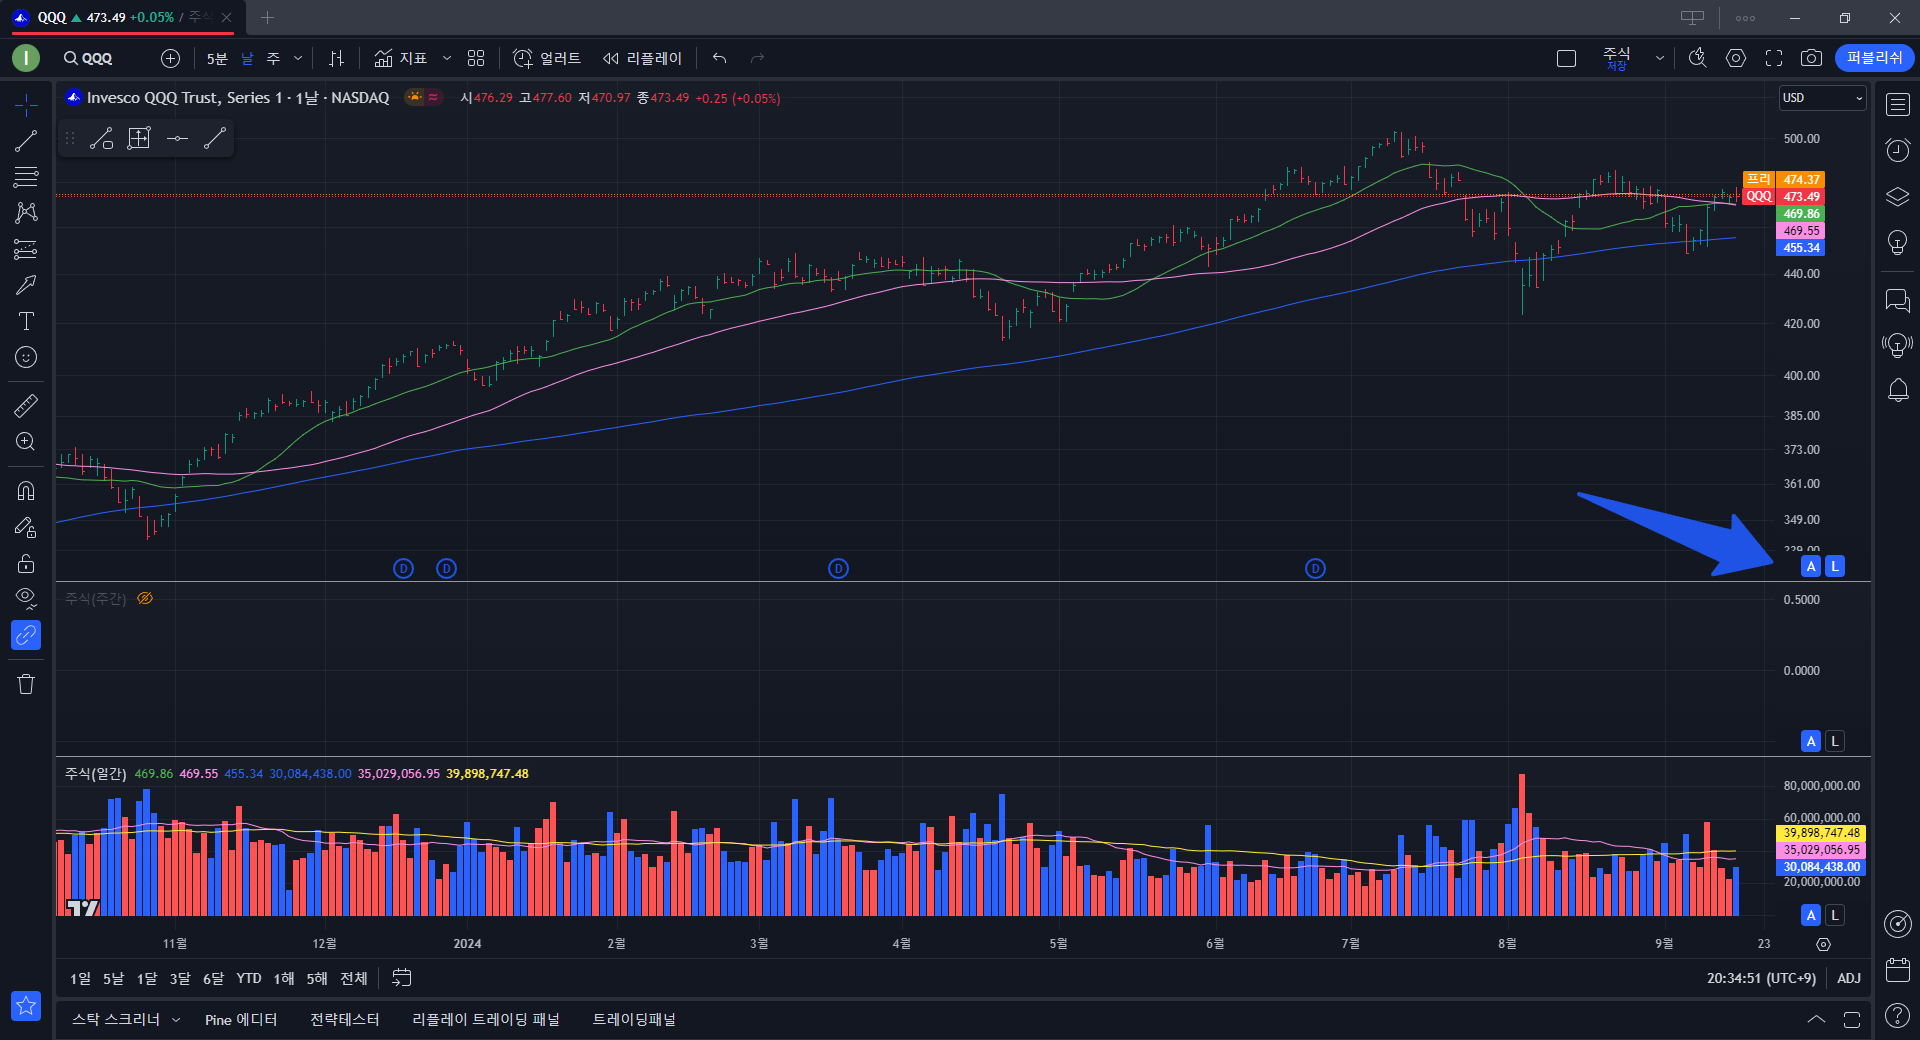The image size is (1920, 1040).
Task: Open the USD currency dropdown
Action: click(1822, 98)
